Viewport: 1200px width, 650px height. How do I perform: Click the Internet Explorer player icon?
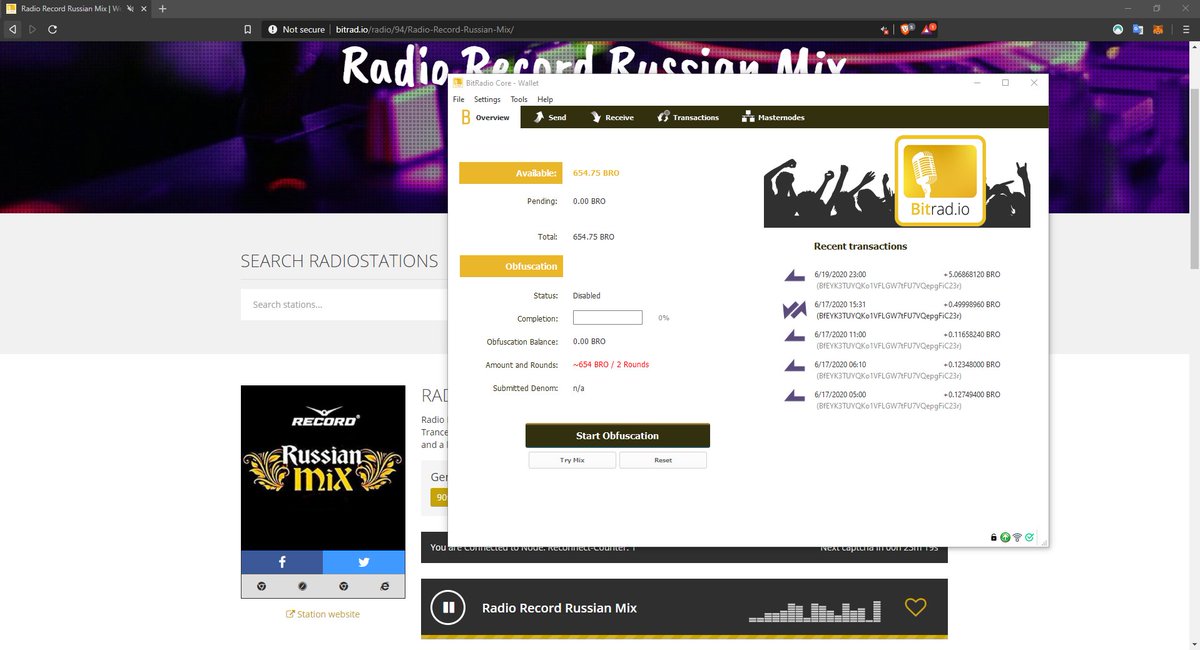tap(384, 586)
